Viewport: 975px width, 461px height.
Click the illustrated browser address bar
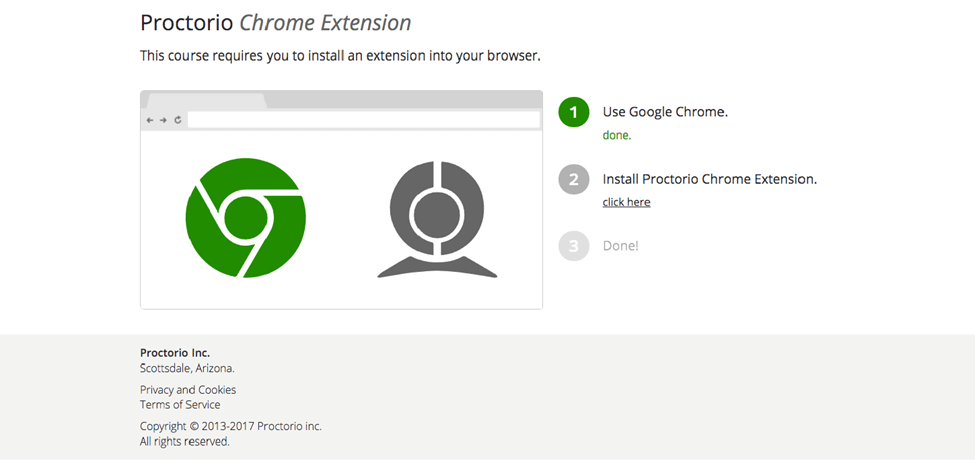point(363,120)
